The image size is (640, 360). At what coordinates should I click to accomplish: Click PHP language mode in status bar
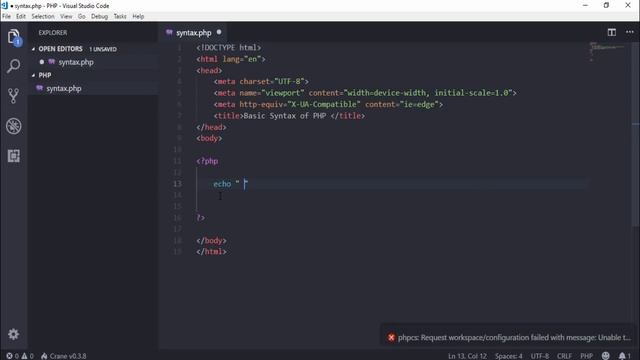click(587, 356)
